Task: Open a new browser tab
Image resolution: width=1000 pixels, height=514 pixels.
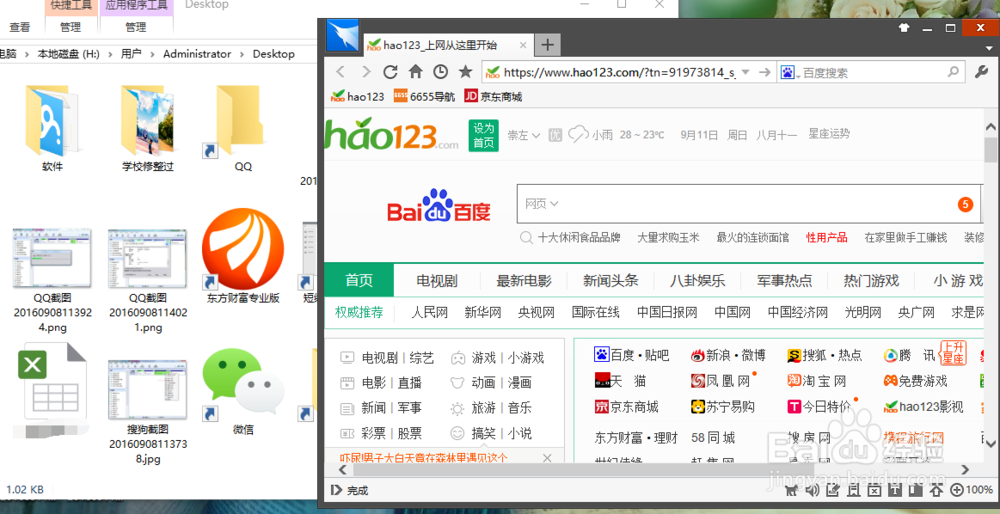Action: coord(547,45)
